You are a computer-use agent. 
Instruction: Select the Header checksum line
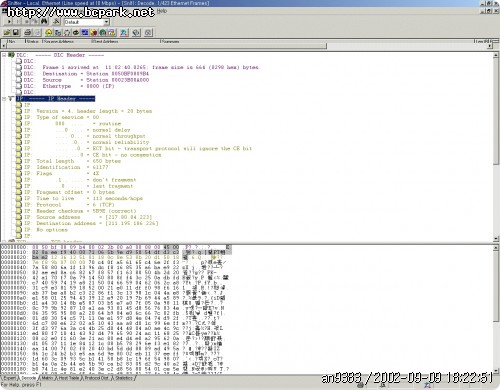pyautogui.click(x=80, y=211)
